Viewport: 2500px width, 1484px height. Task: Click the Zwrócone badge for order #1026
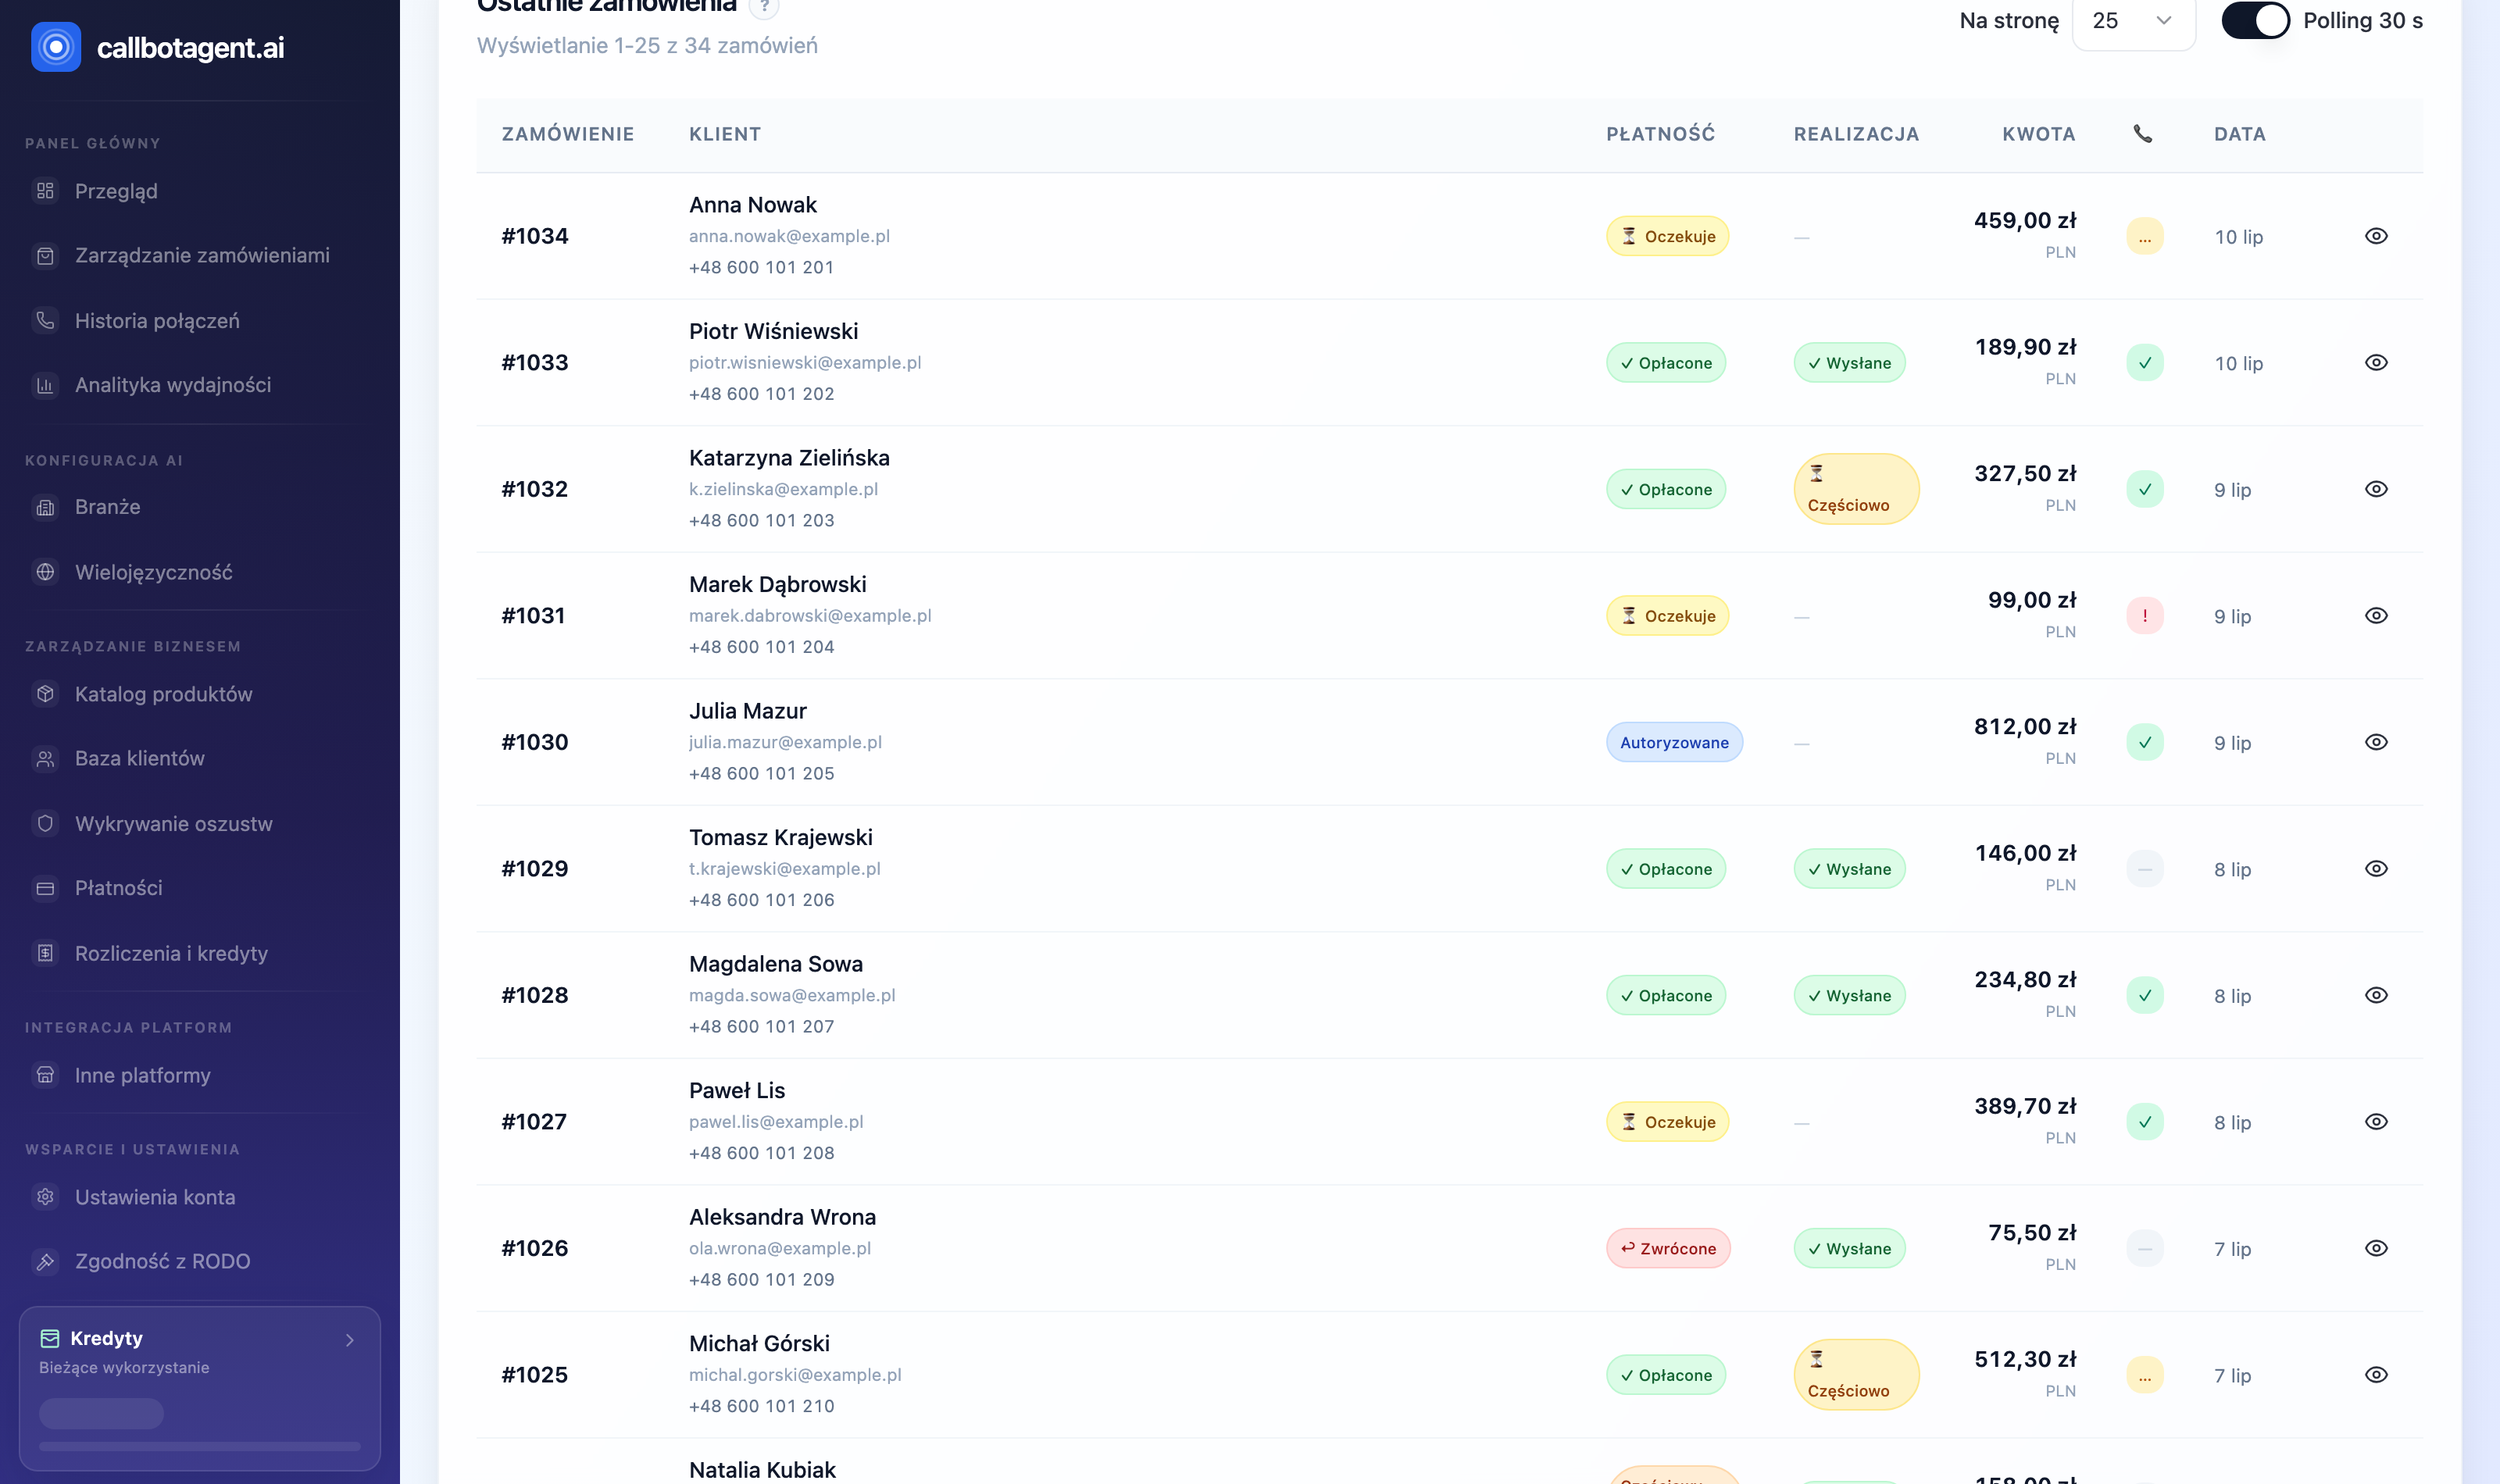click(x=1668, y=1249)
